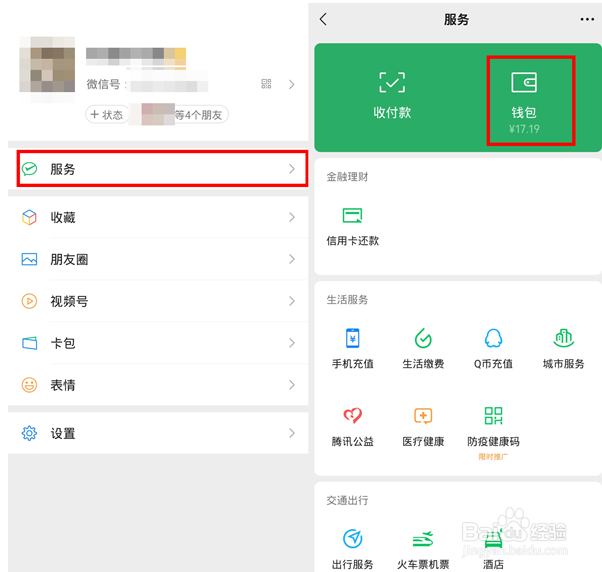602x572 pixels.
Task: Tap the 腾讯公益 label
Action: pos(352,441)
